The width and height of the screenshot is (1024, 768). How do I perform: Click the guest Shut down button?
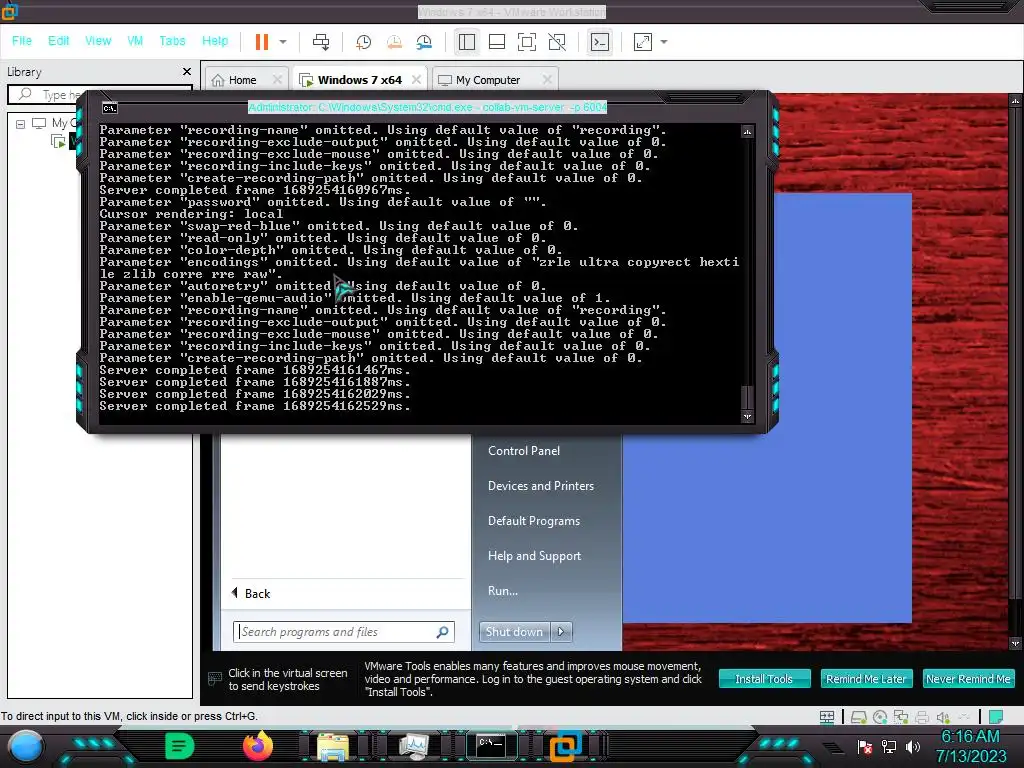click(515, 632)
